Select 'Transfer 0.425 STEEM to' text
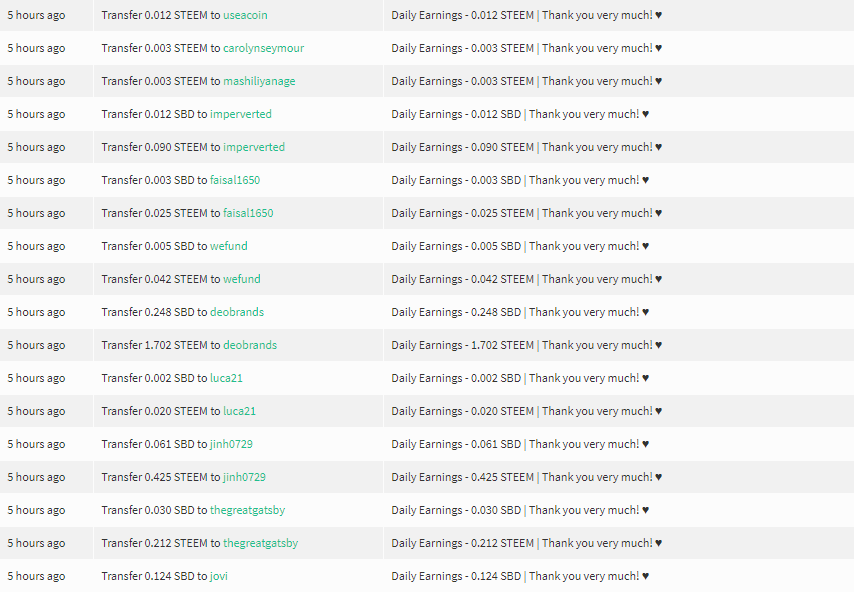 pos(161,477)
